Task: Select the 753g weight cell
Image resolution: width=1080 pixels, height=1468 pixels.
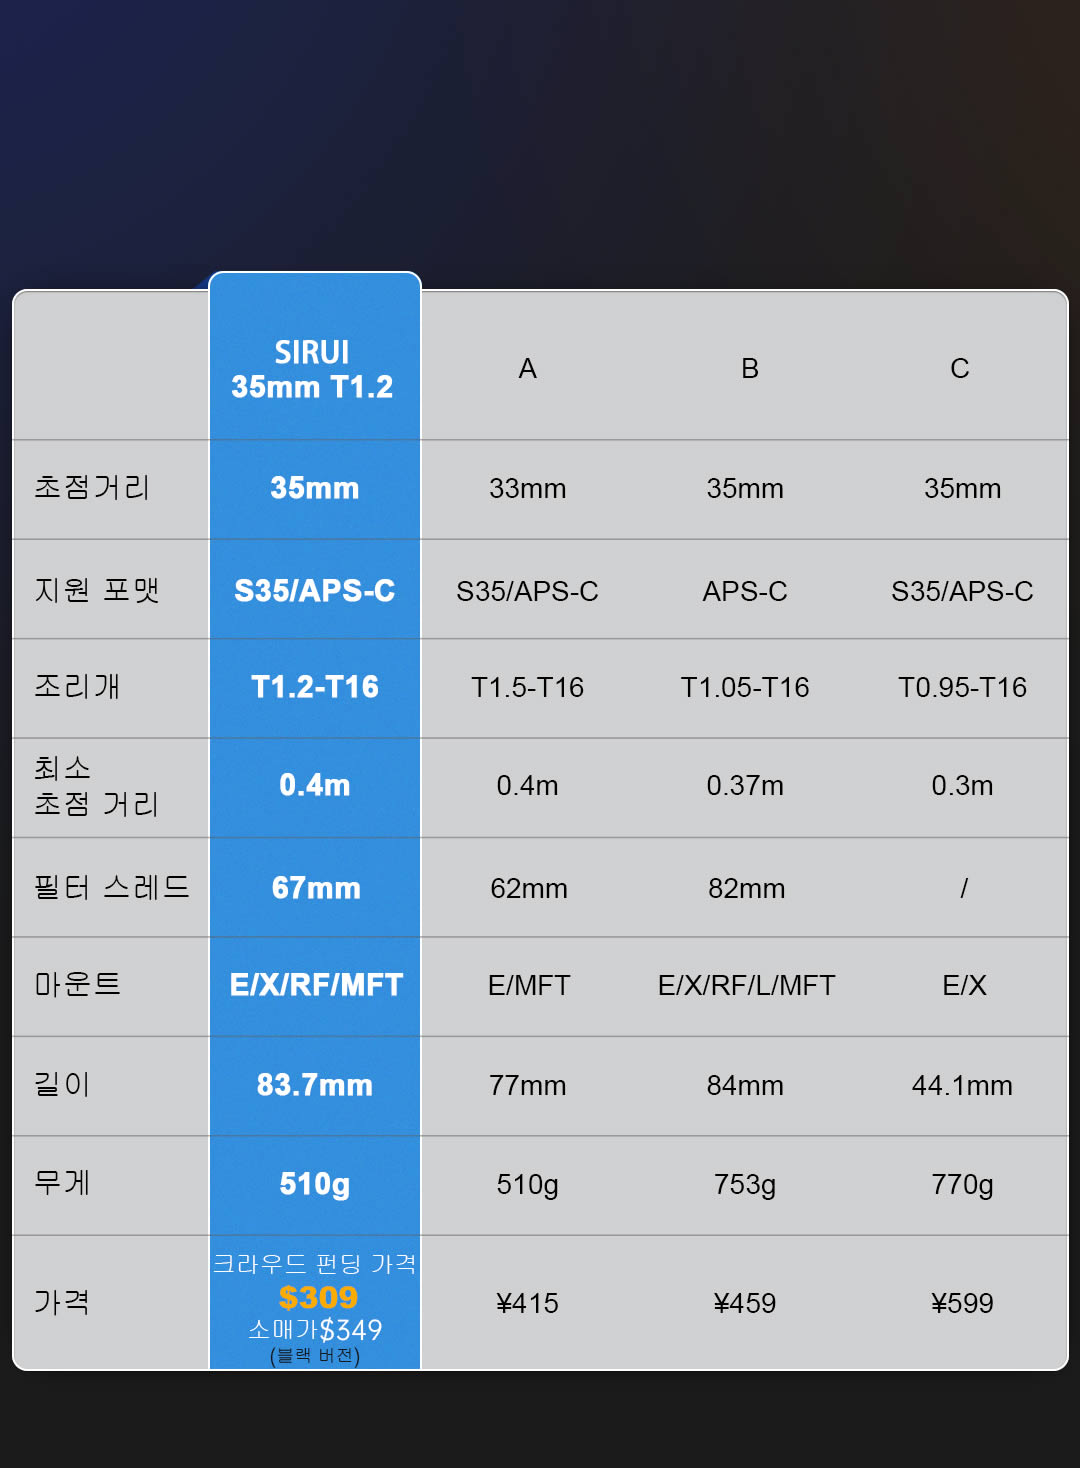Action: click(x=745, y=1185)
